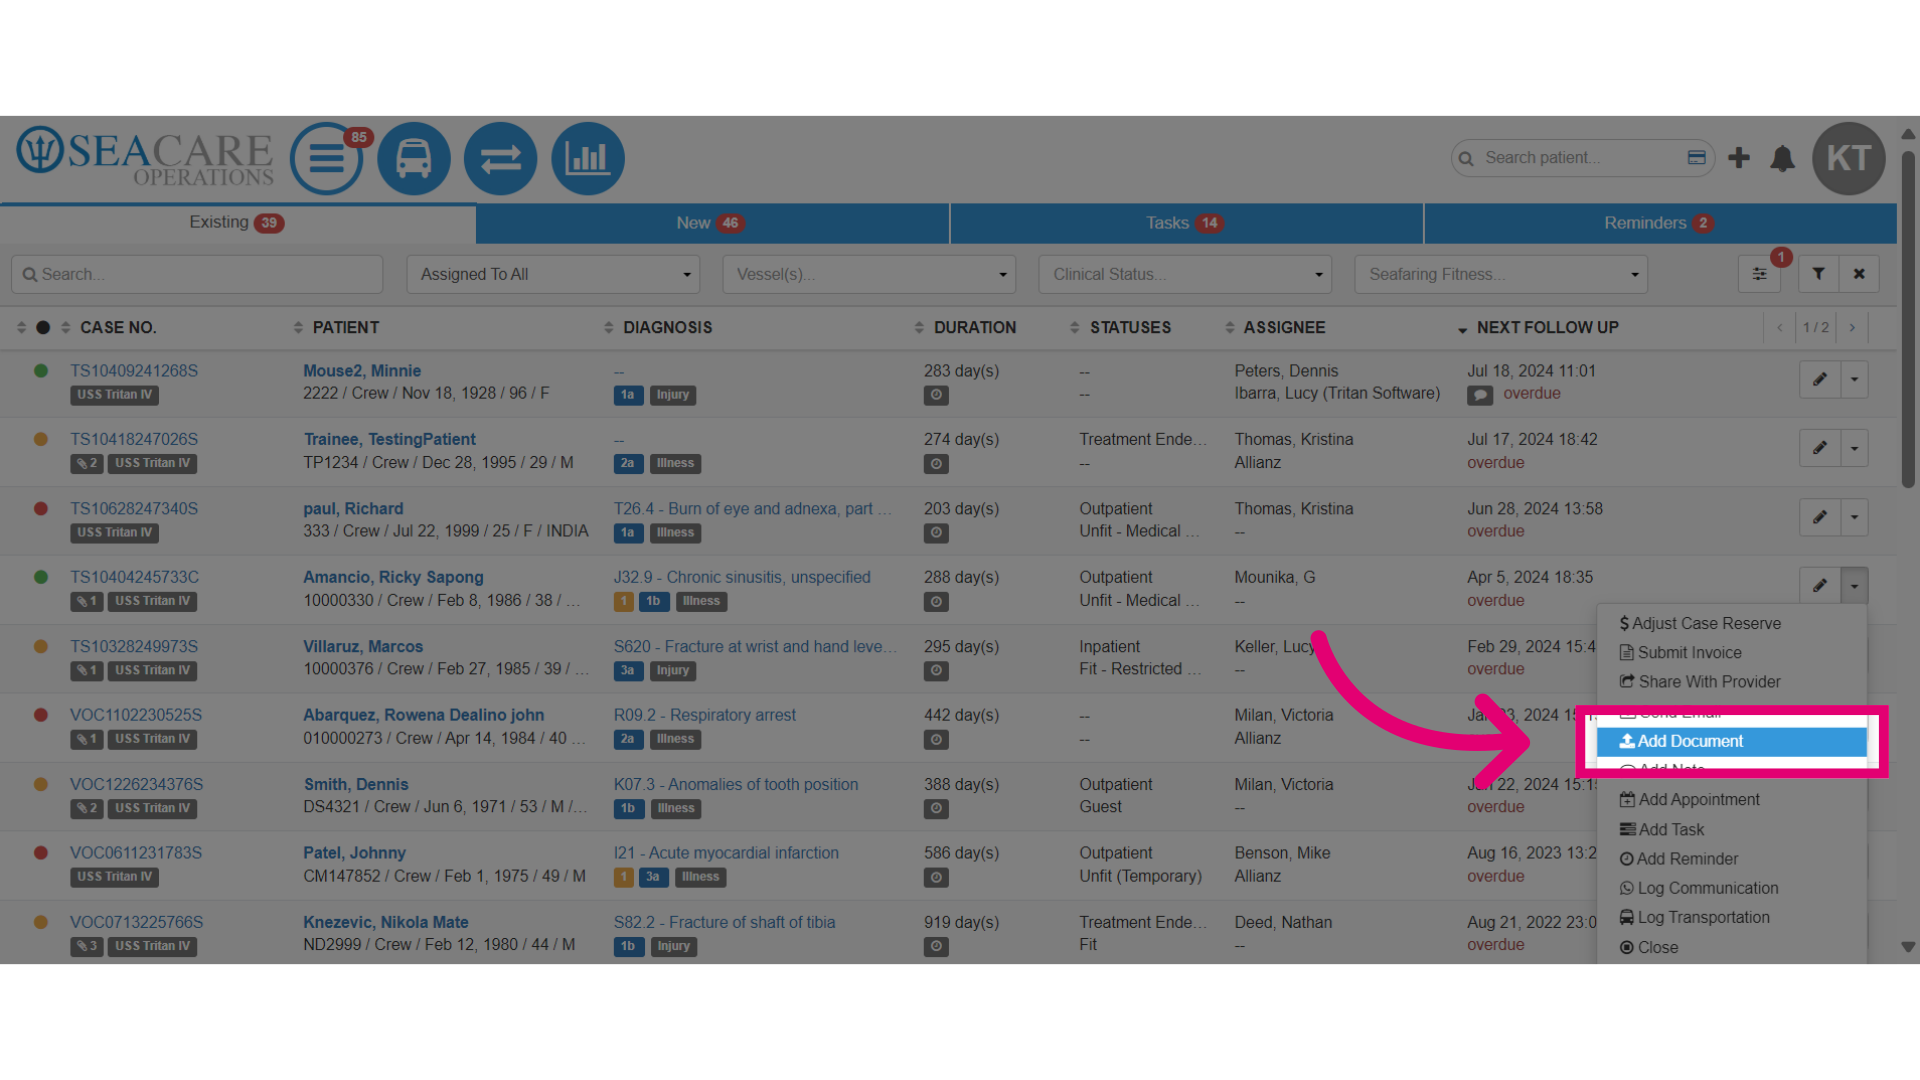Clear filters with the X icon
Image resolution: width=1920 pixels, height=1080 pixels.
coord(1859,274)
